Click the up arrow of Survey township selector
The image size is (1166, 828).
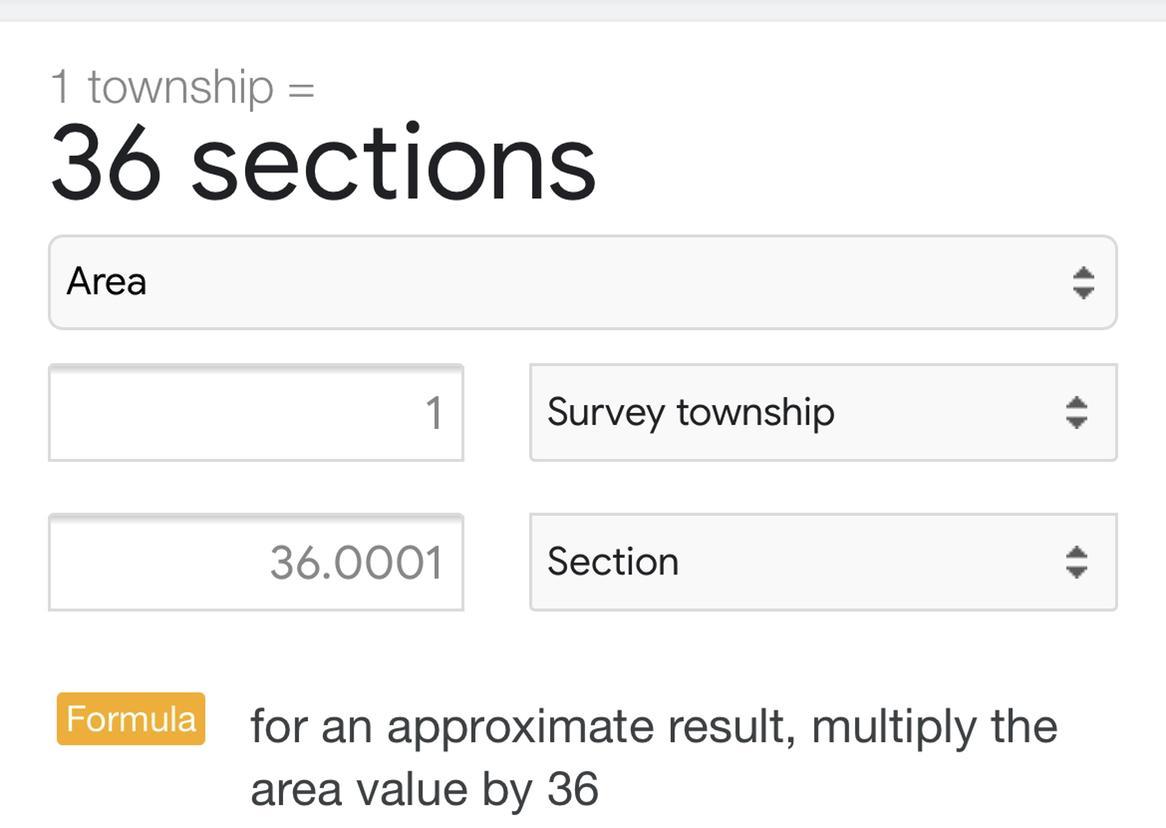1076,402
